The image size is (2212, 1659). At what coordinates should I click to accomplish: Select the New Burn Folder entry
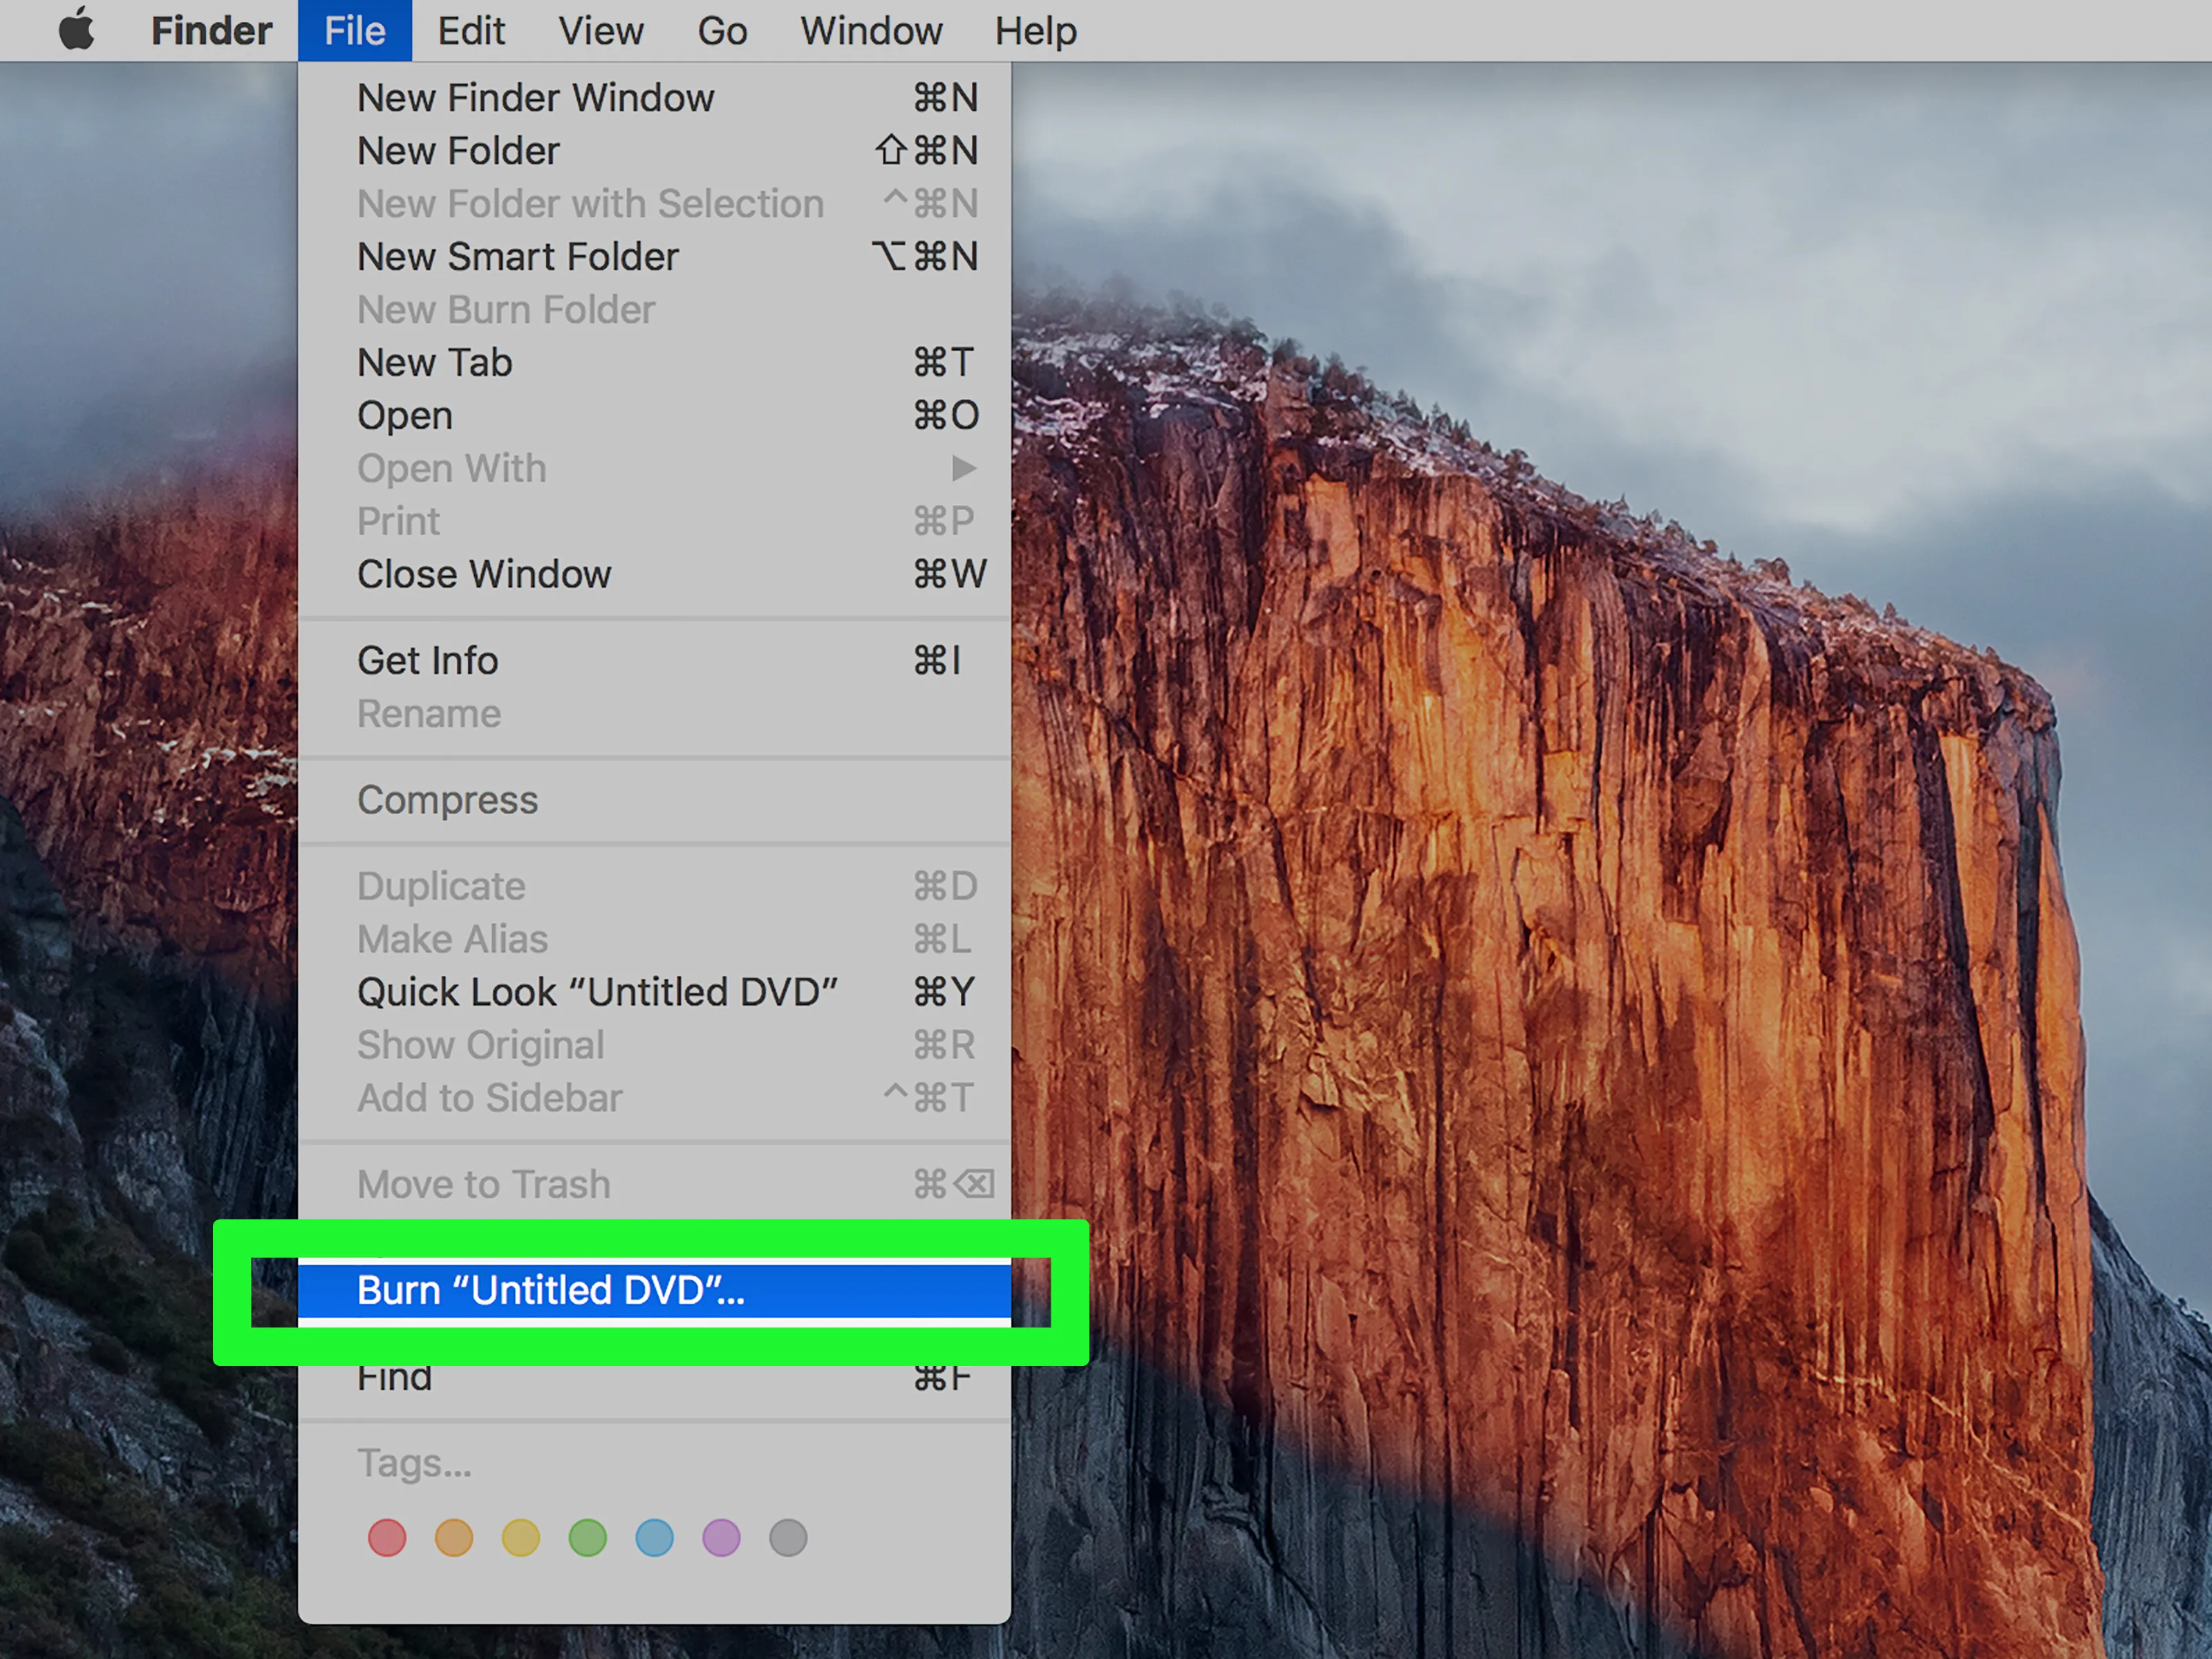[654, 310]
